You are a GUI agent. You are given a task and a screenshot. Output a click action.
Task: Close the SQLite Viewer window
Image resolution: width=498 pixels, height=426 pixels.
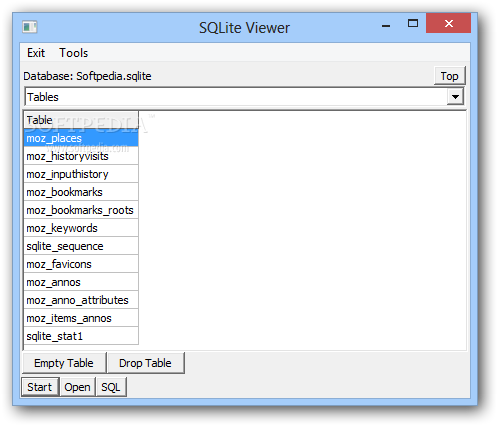pyautogui.click(x=448, y=23)
